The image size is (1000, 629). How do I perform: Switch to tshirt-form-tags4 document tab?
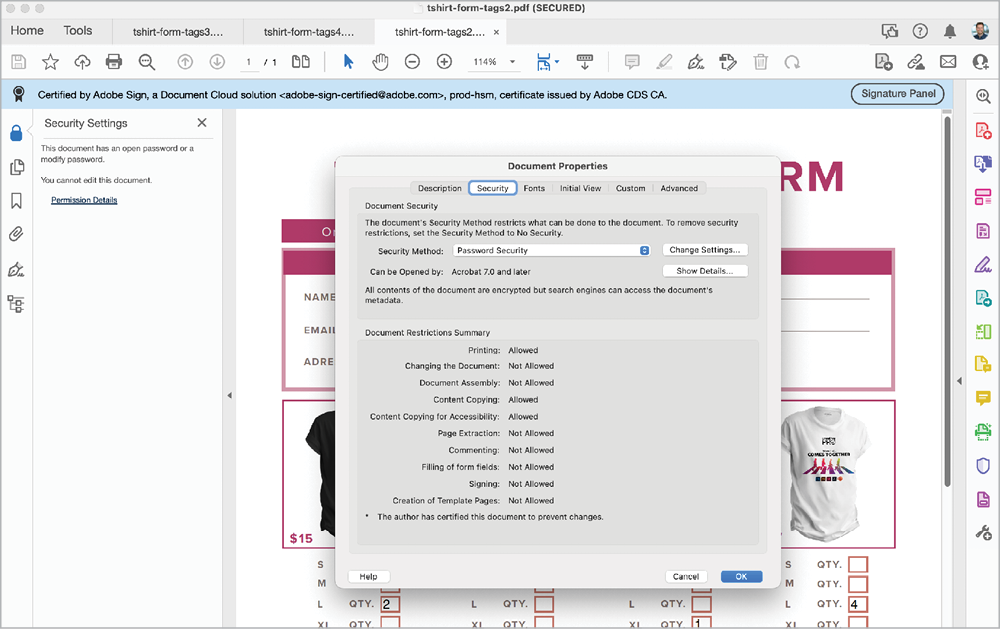[x=309, y=32]
